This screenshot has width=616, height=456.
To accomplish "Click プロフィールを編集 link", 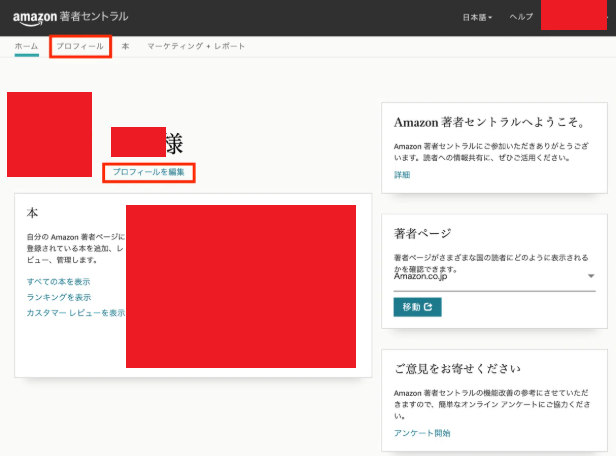I will click(148, 172).
